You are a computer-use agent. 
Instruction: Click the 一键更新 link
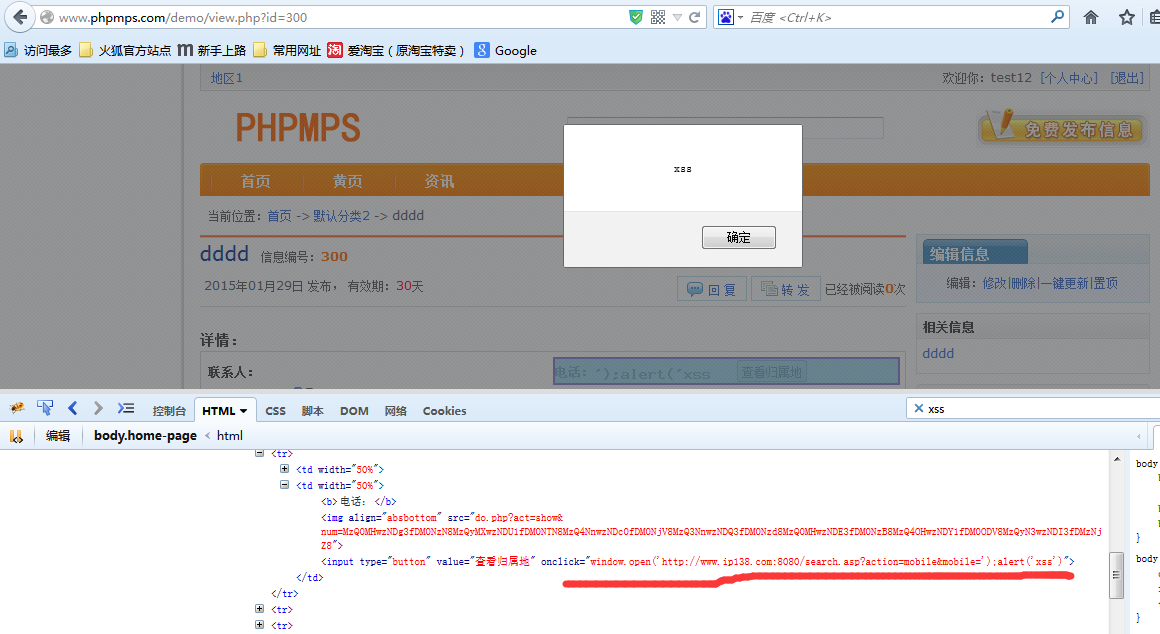point(1064,283)
